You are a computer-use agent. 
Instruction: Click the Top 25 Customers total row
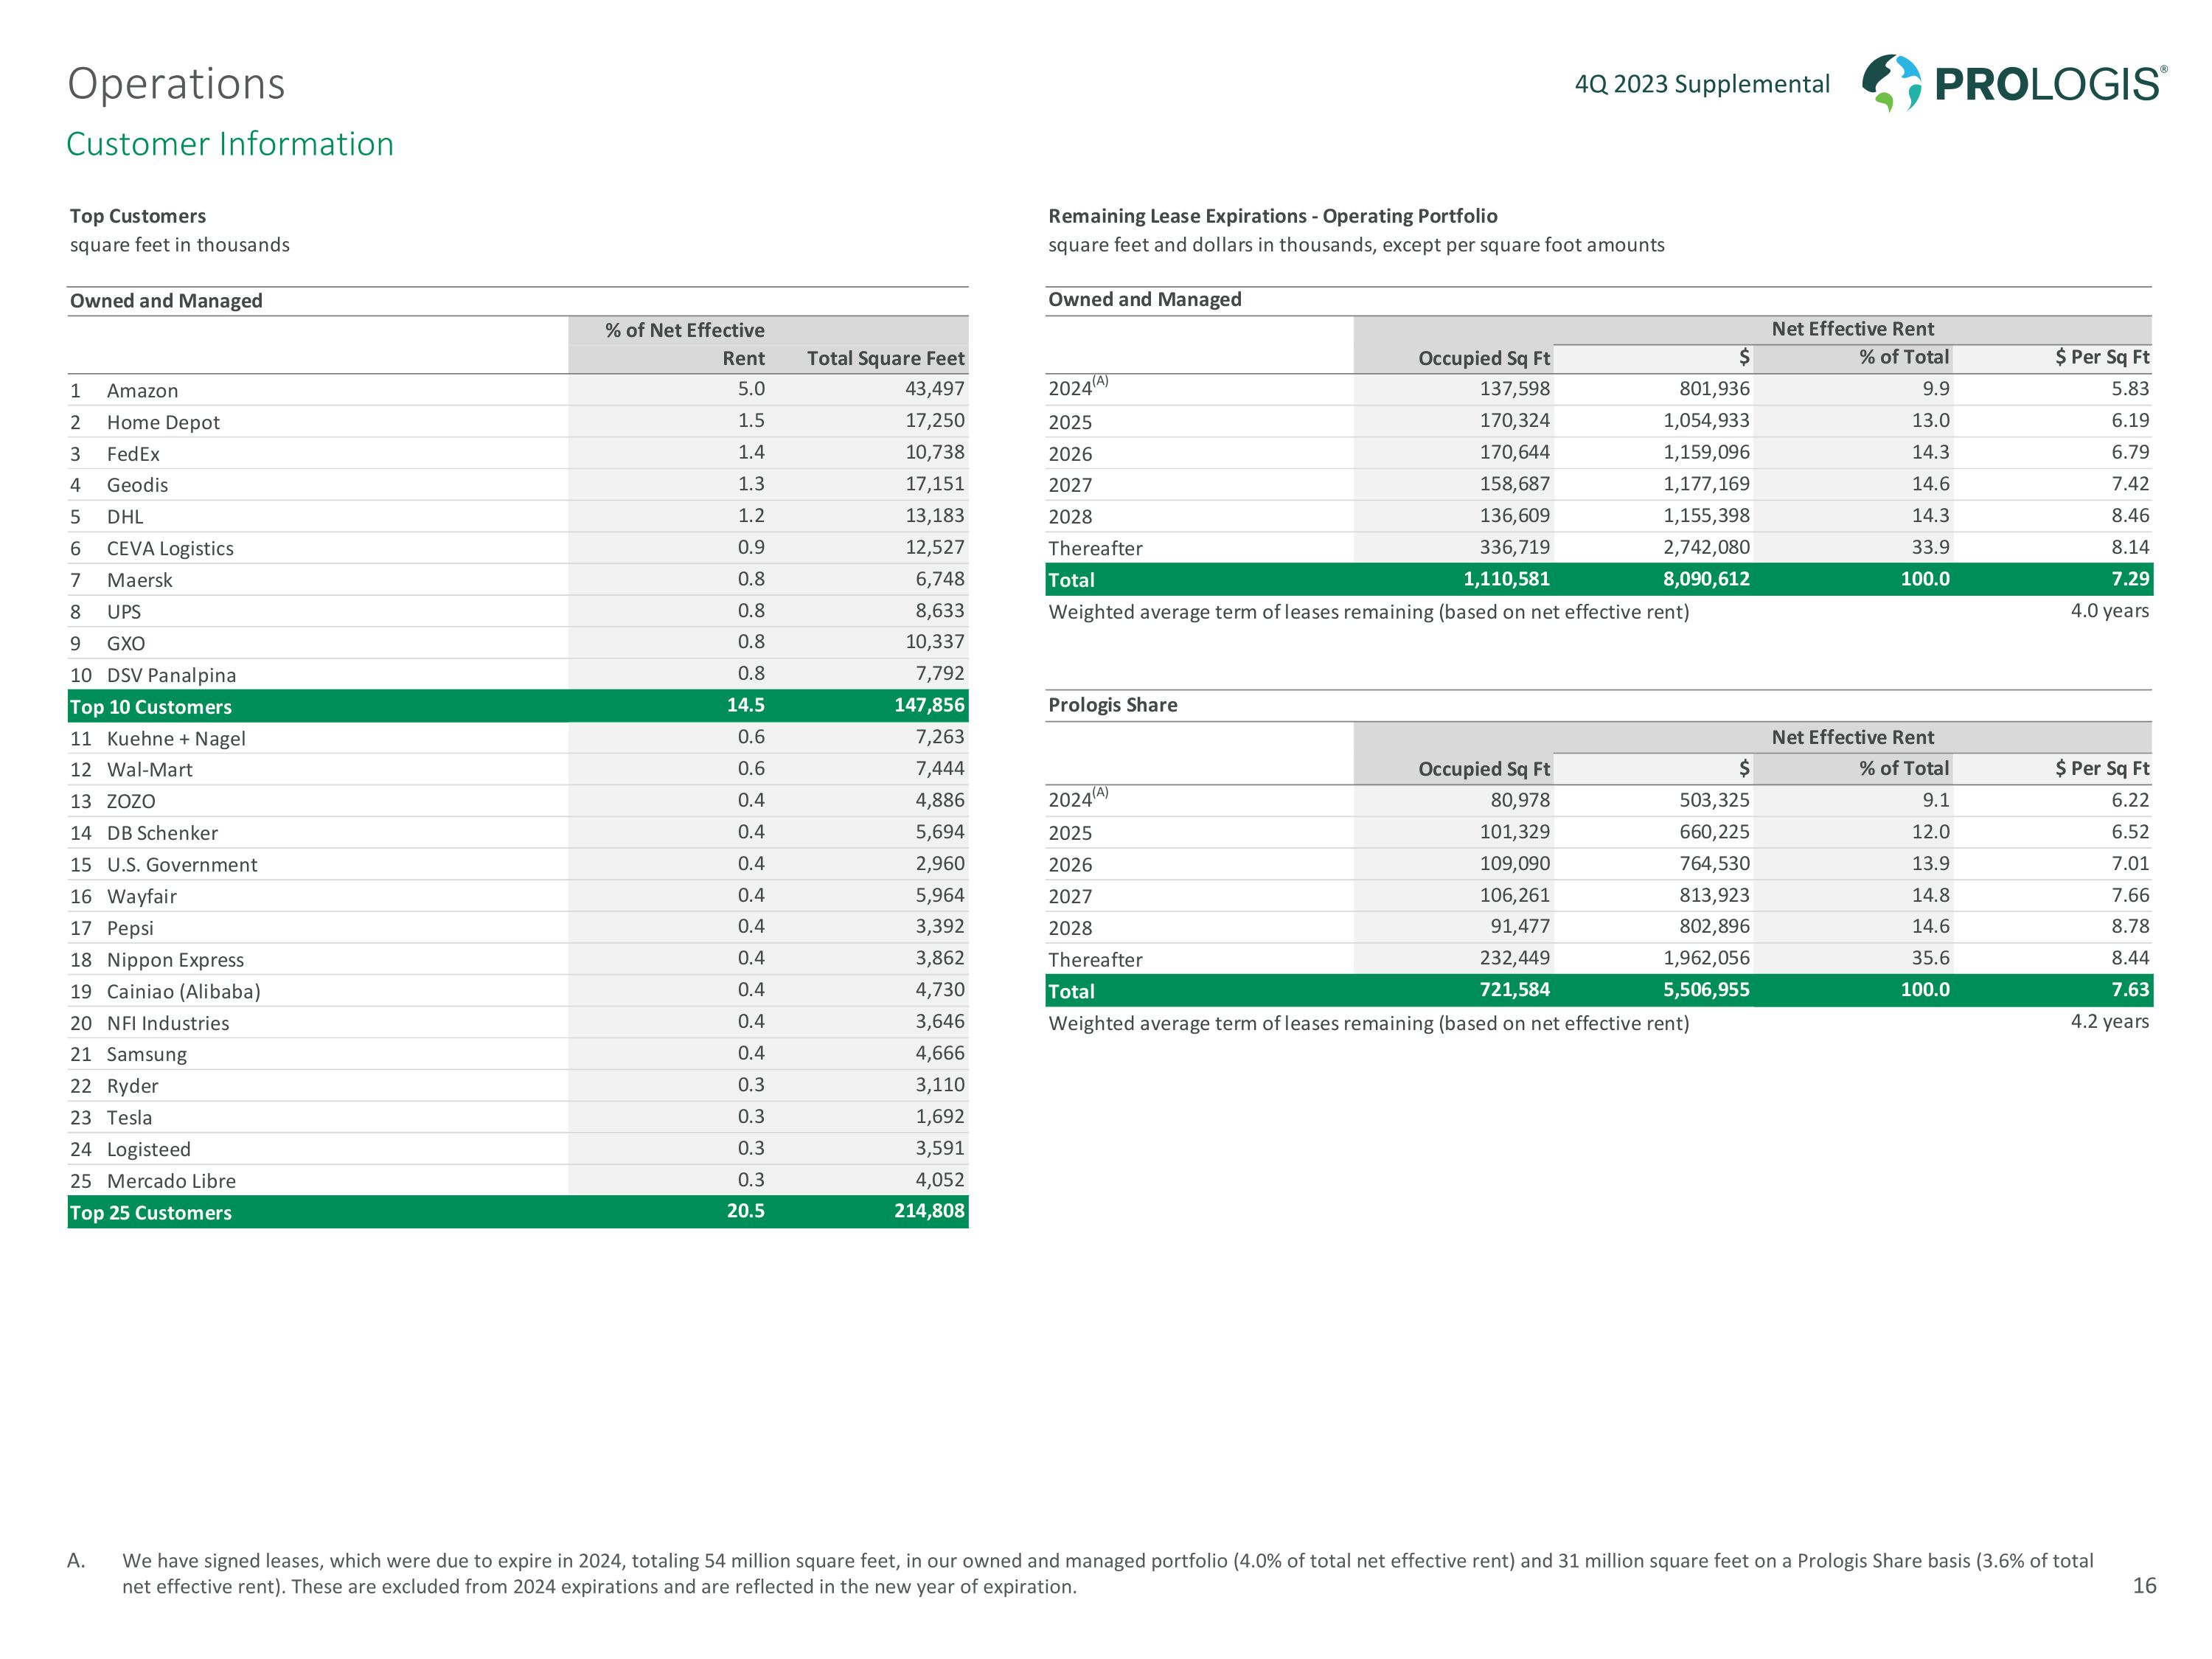[x=151, y=1212]
